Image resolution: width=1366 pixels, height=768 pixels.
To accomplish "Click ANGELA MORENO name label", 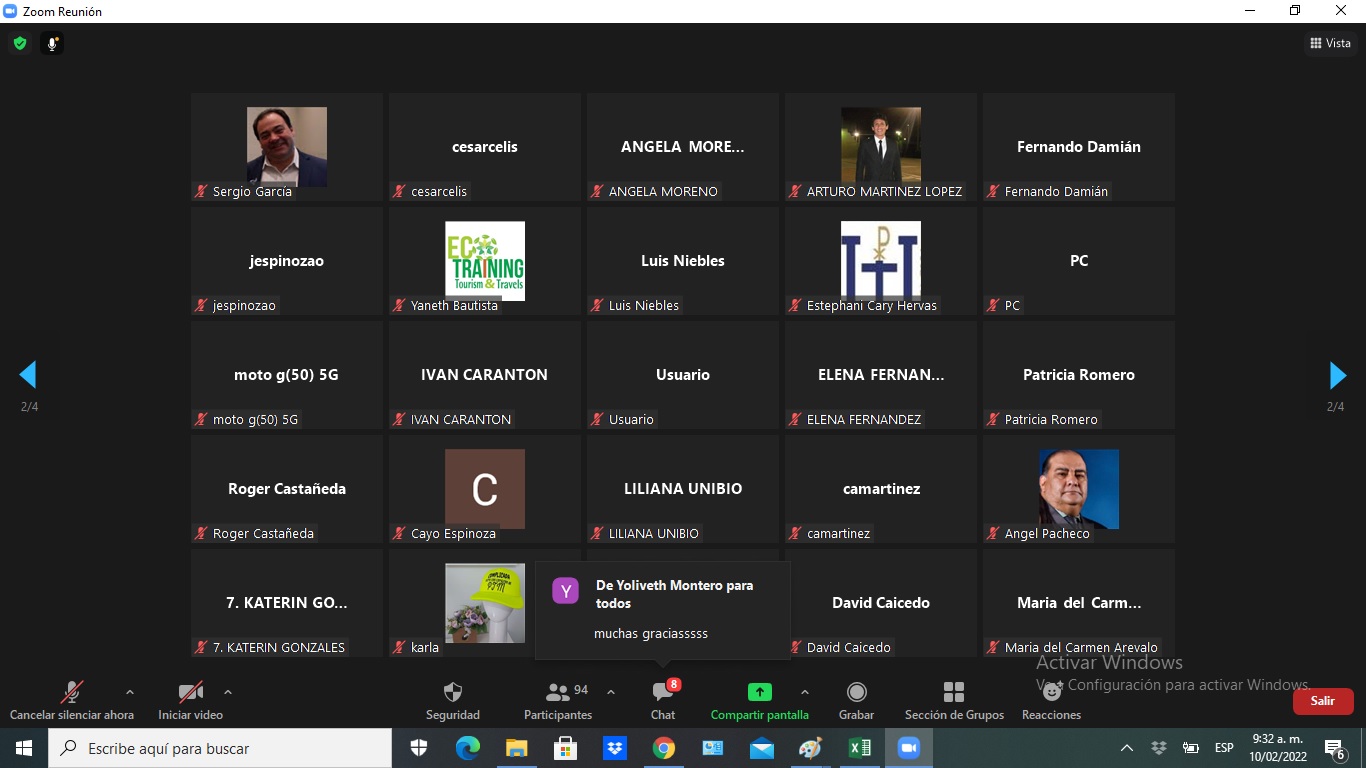I will click(663, 191).
